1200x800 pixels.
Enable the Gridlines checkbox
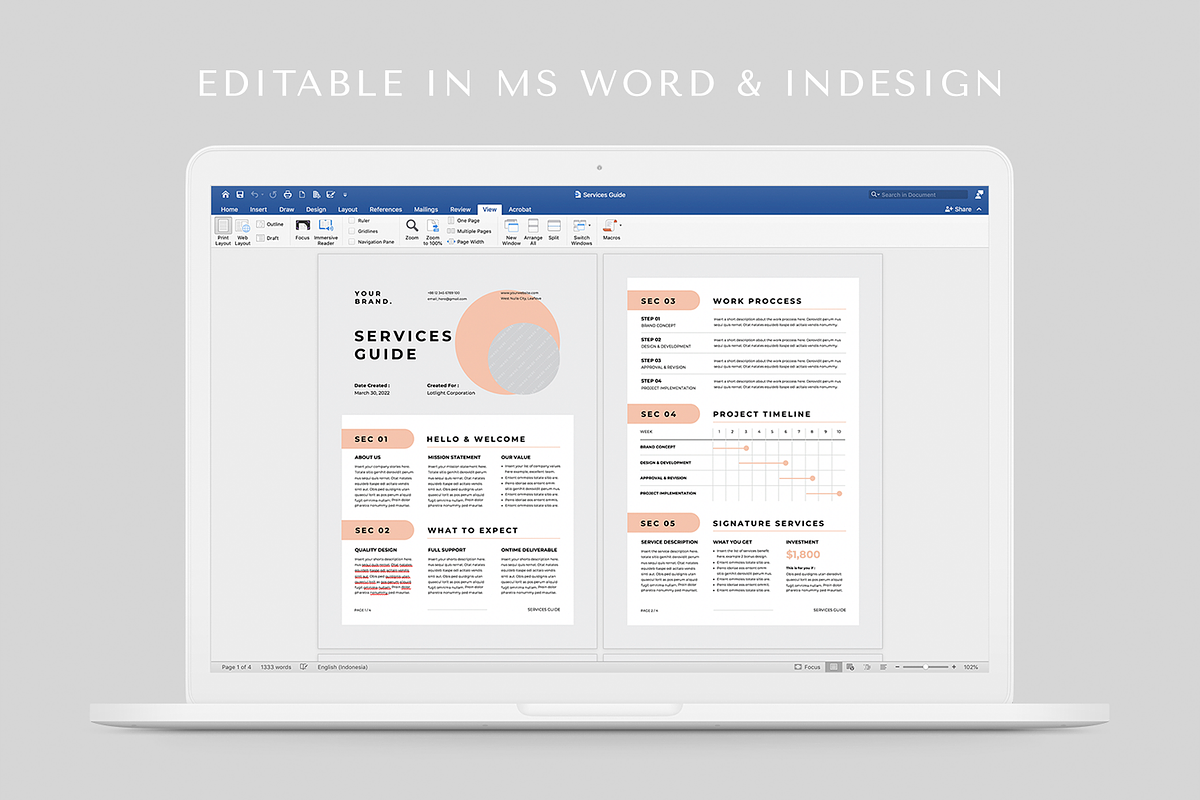(352, 231)
